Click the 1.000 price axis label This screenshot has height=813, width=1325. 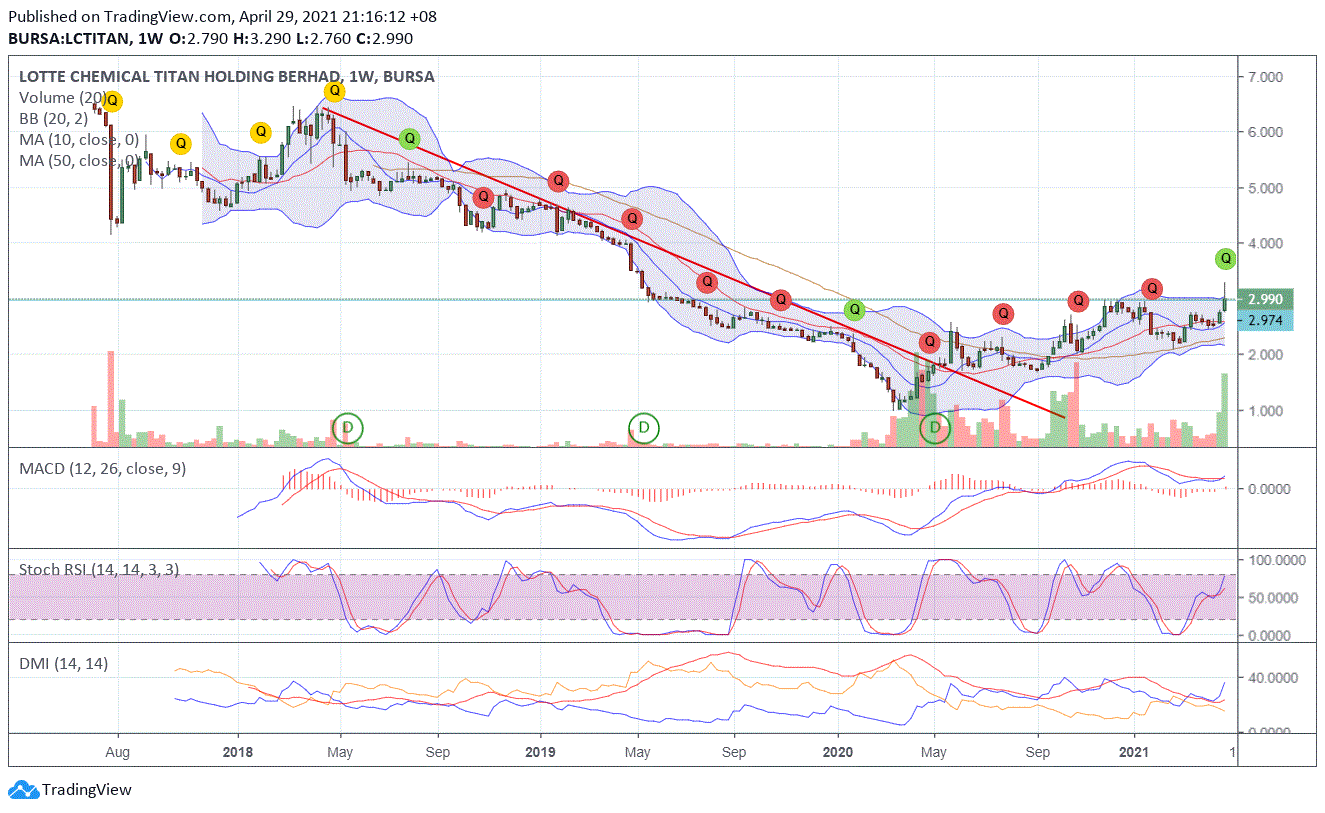click(x=1265, y=411)
